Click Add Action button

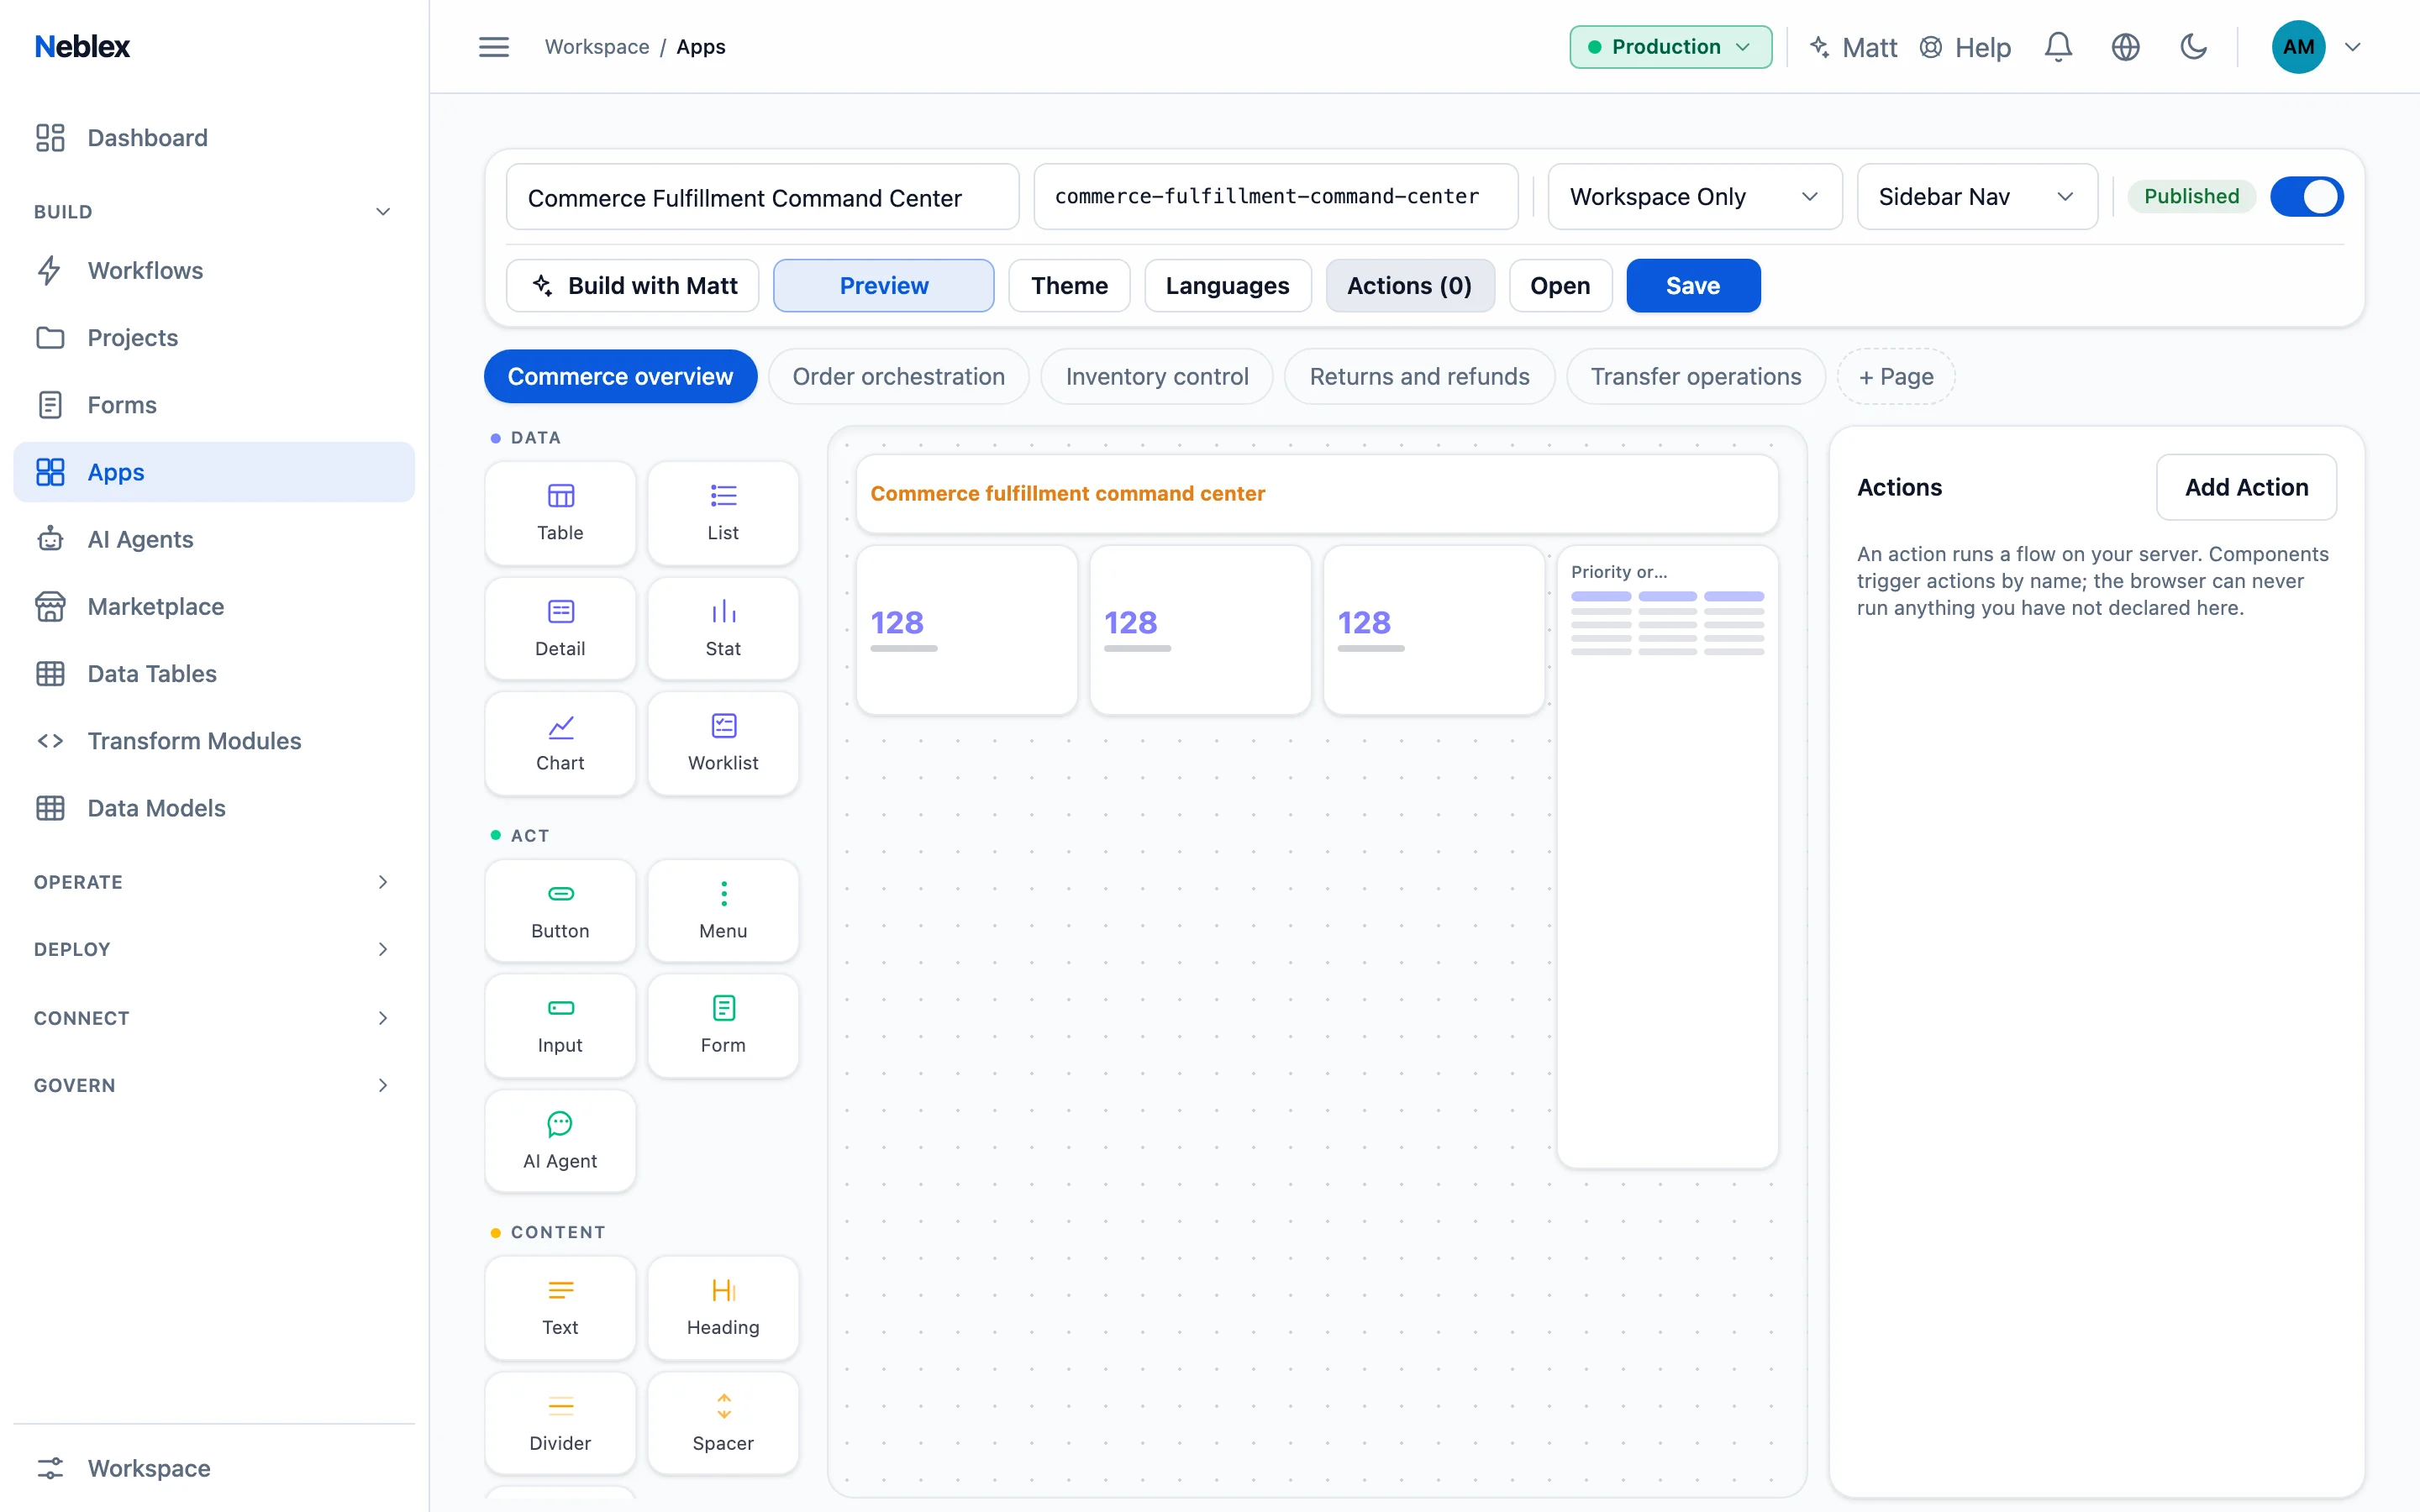2246,487
